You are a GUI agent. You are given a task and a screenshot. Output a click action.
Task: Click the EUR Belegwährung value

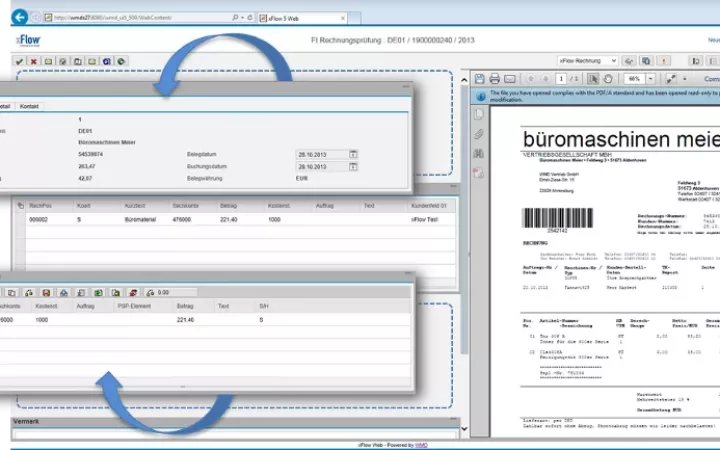pos(302,178)
